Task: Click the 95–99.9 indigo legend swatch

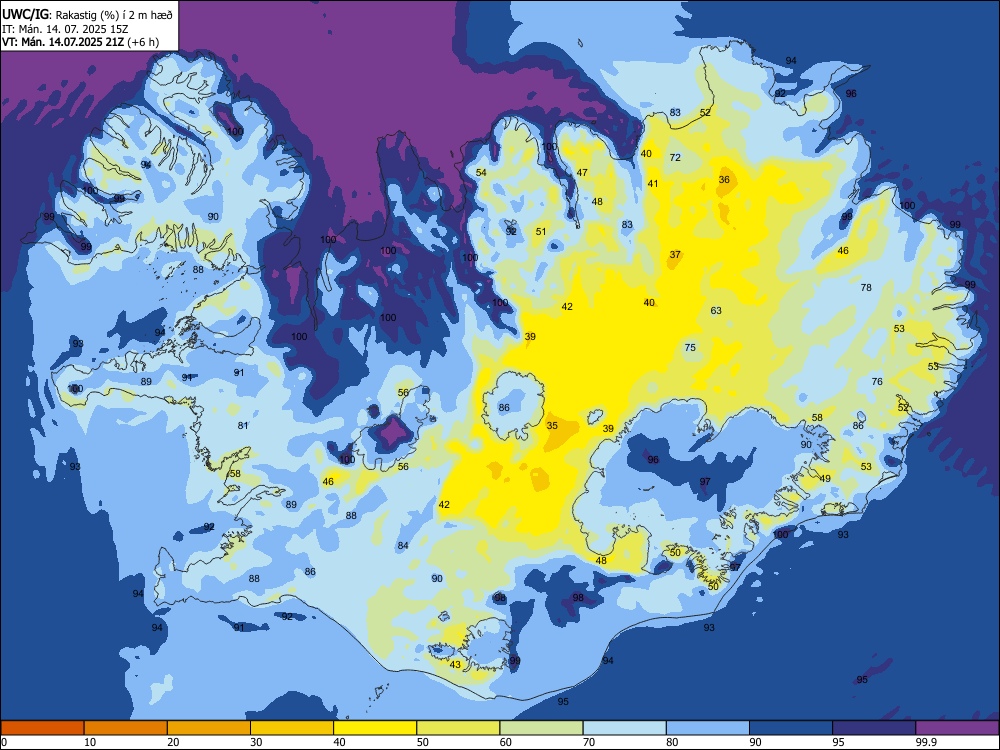Action: tap(874, 728)
